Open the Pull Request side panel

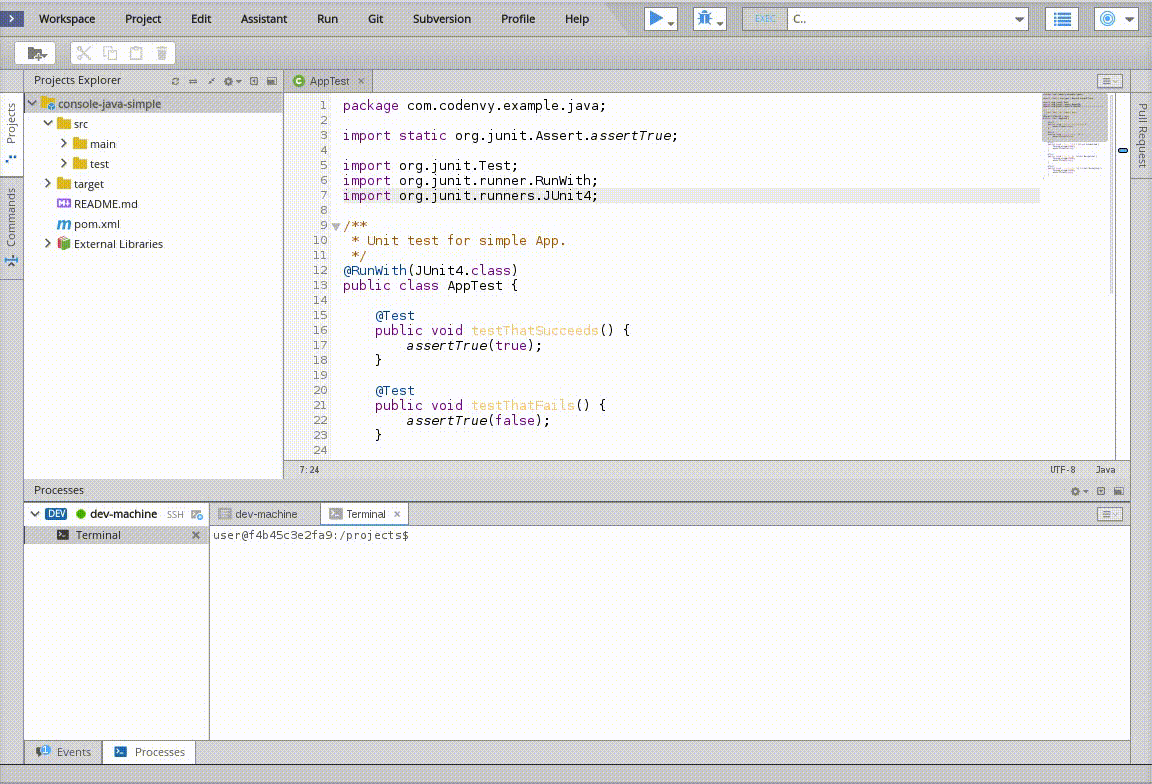coord(1142,134)
